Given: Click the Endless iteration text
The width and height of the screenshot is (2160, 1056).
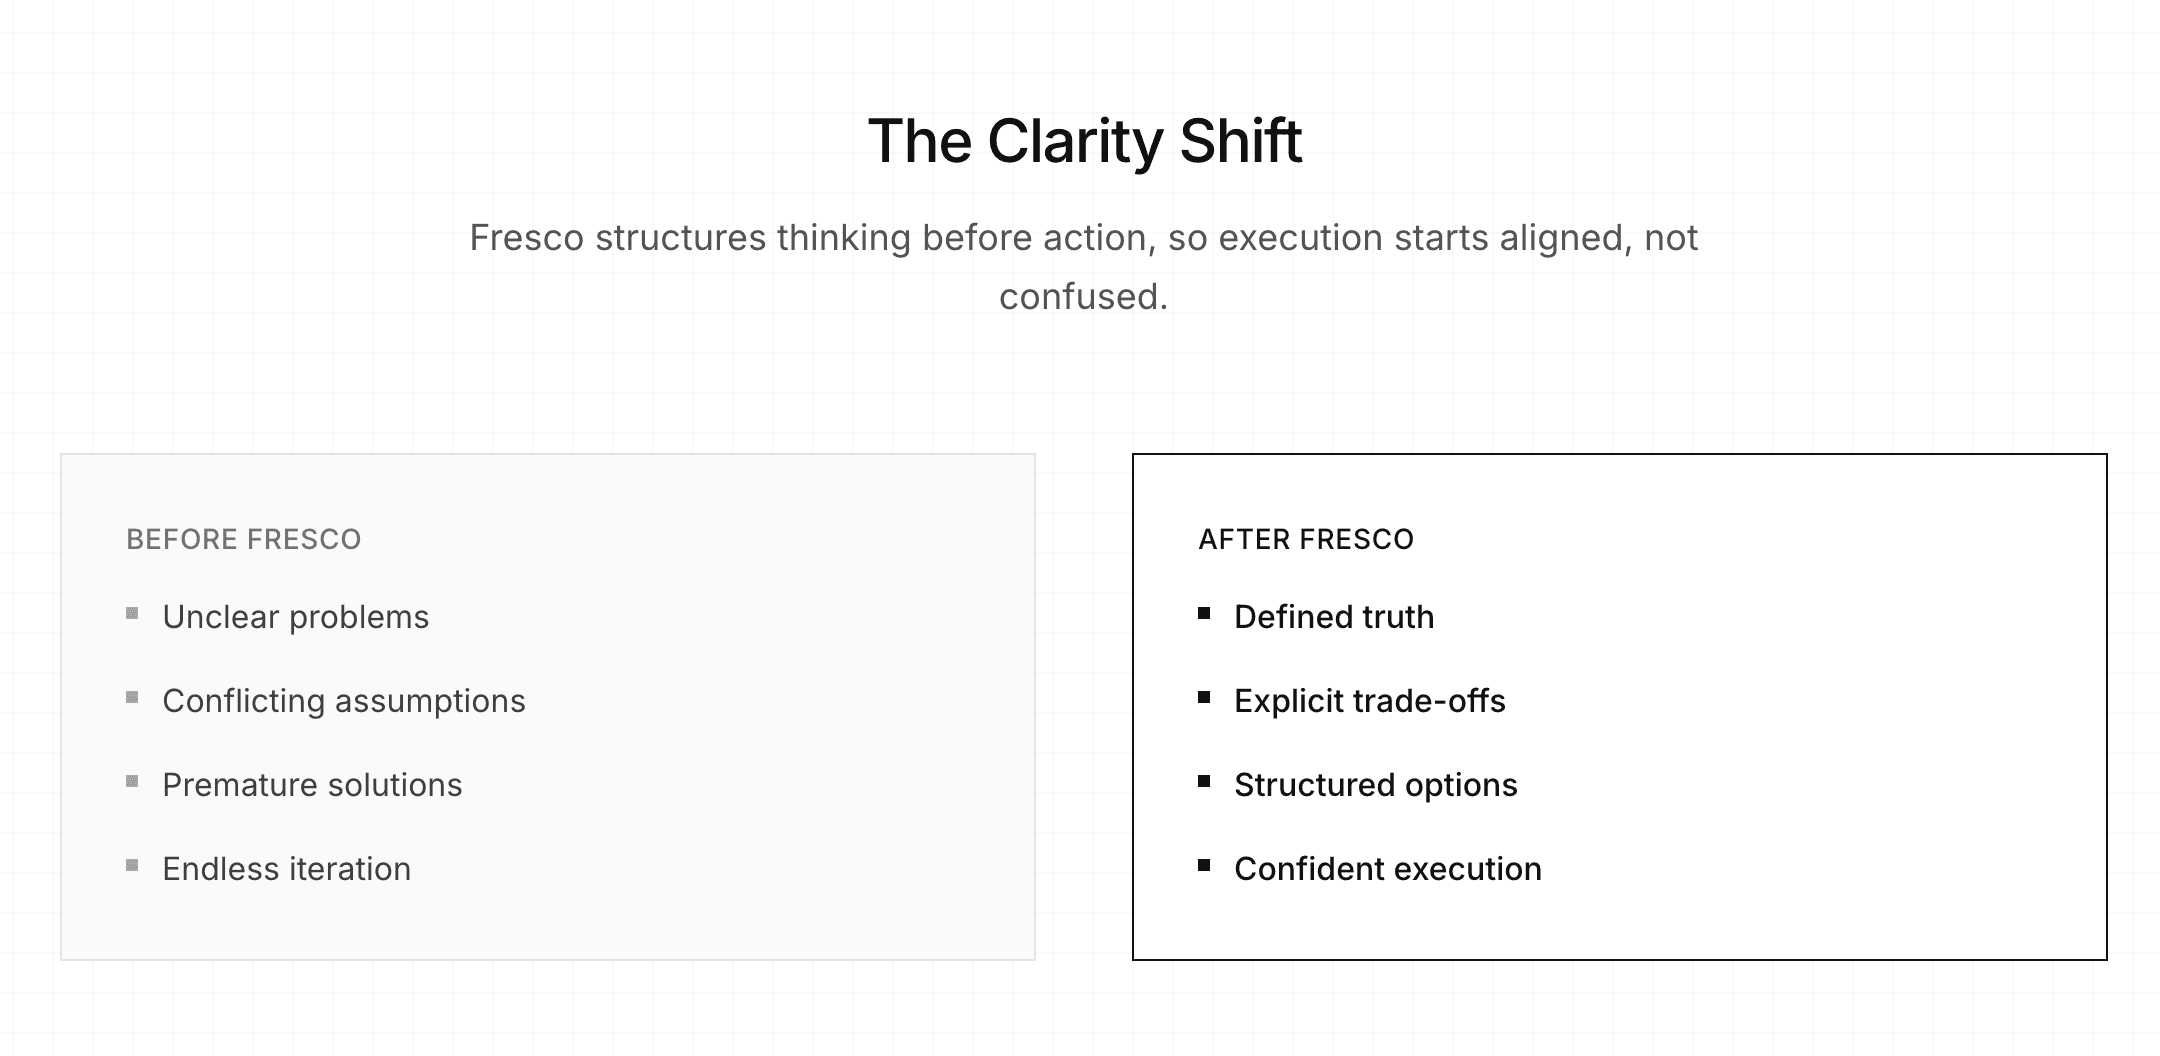Looking at the screenshot, I should (286, 870).
